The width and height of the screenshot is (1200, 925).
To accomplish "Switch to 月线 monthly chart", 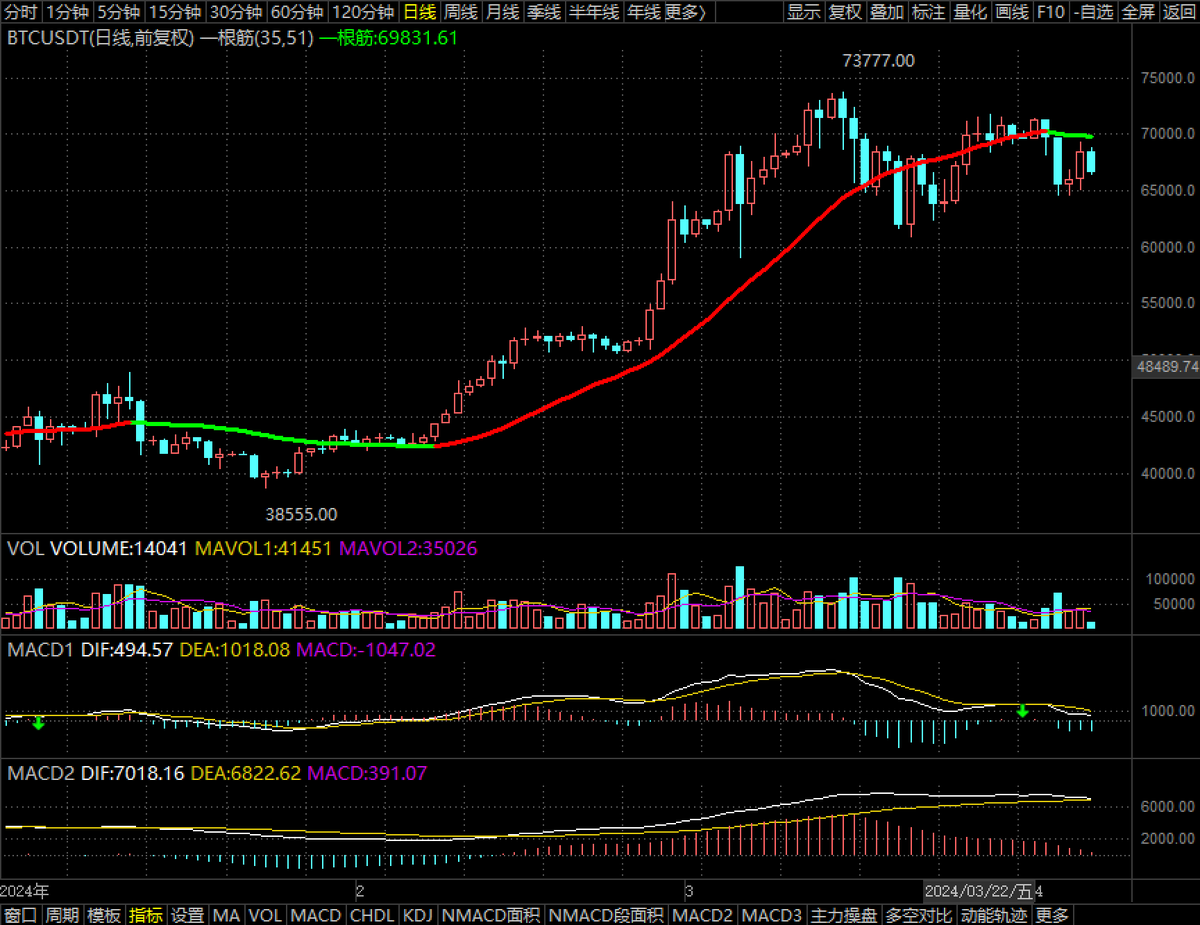I will pyautogui.click(x=502, y=12).
